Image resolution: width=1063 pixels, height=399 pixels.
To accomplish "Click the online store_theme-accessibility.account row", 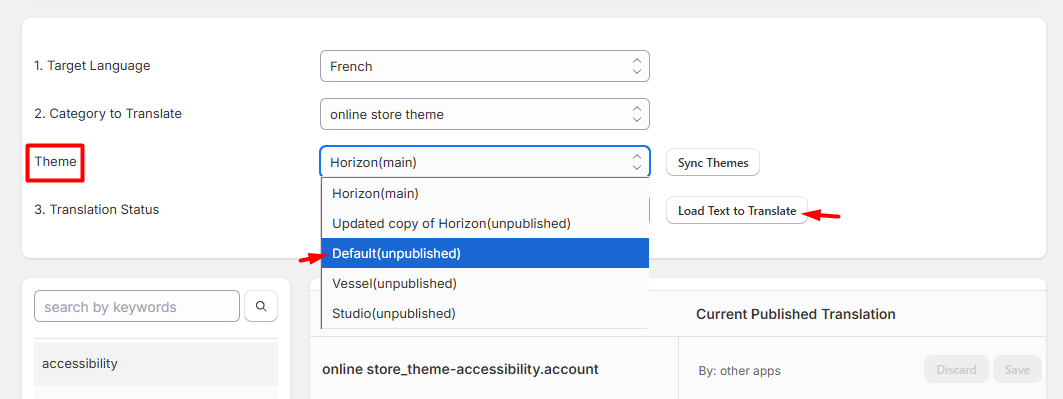I will pyautogui.click(x=494, y=369).
